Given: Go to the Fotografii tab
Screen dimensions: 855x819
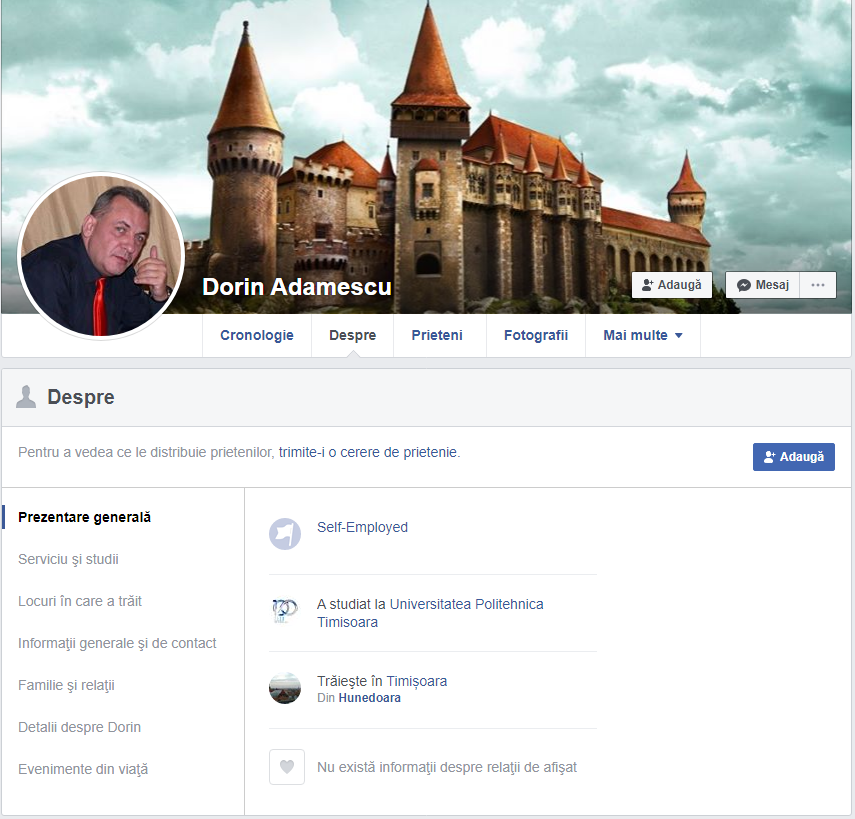Looking at the screenshot, I should [535, 335].
